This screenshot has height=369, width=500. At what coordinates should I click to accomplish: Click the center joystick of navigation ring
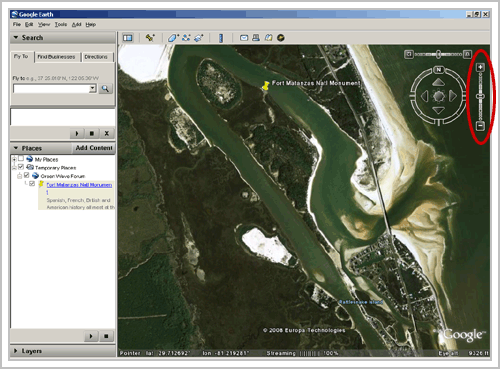point(439,96)
